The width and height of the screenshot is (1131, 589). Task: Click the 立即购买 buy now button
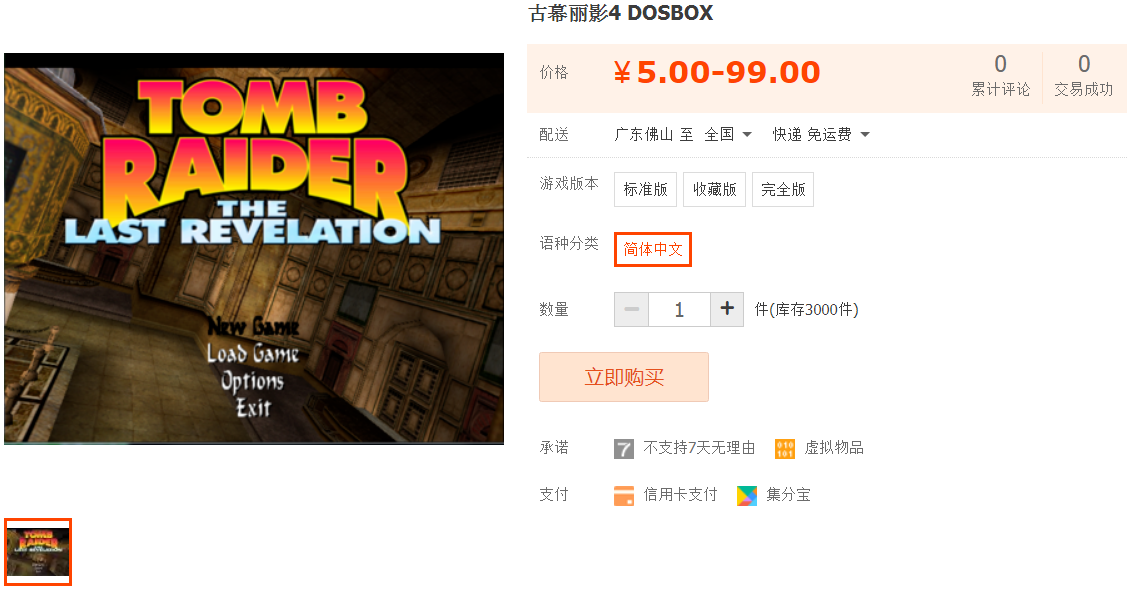click(624, 377)
